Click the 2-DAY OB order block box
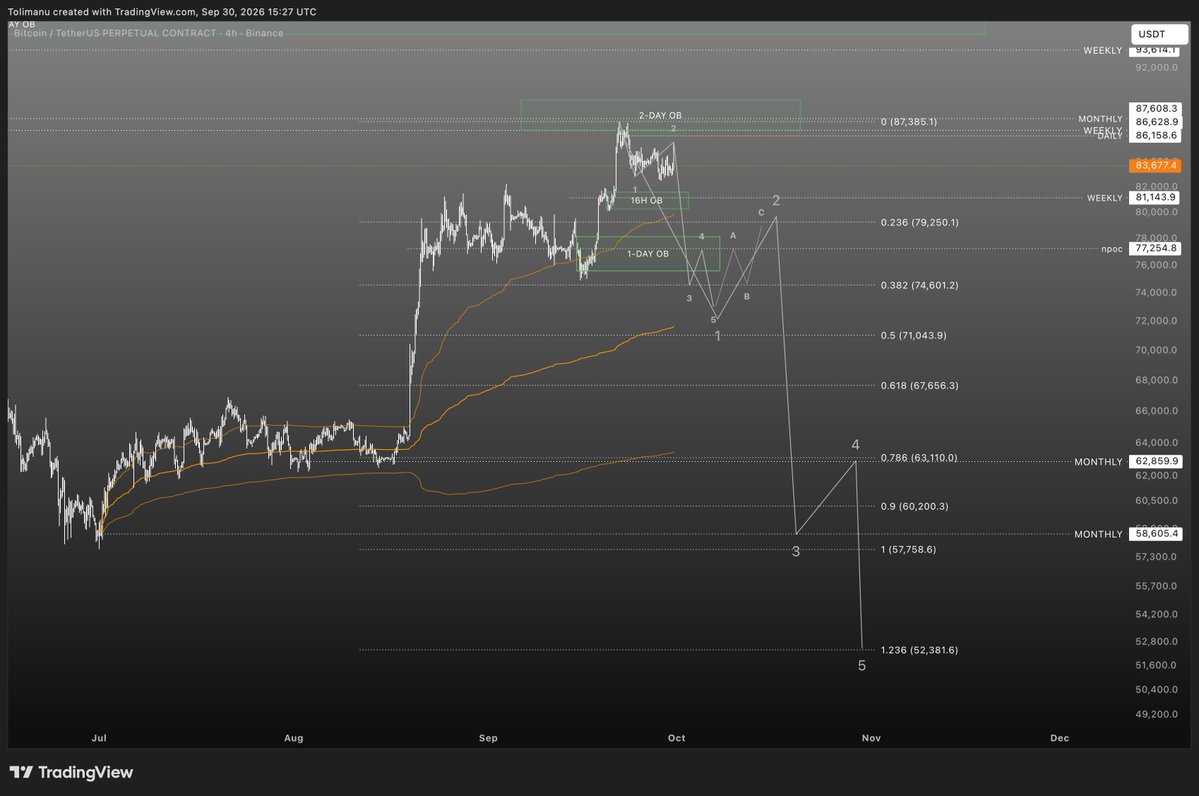The height and width of the screenshot is (796, 1199). click(x=661, y=115)
